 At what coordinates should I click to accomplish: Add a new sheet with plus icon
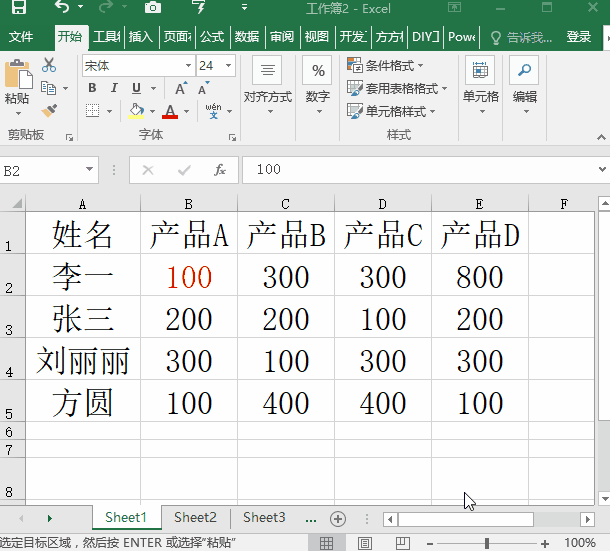[x=338, y=519]
